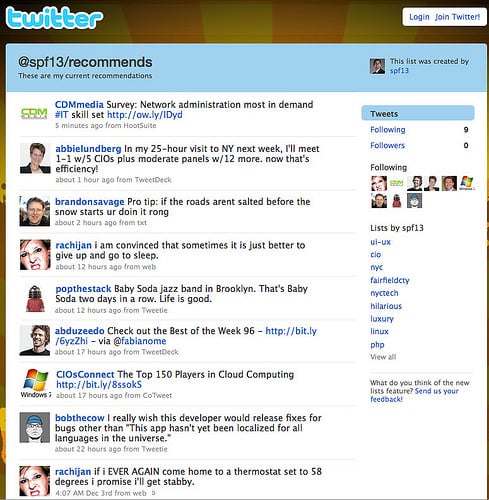Image resolution: width=489 pixels, height=500 pixels.
Task: Click Join Twitter! link
Action: (x=457, y=17)
